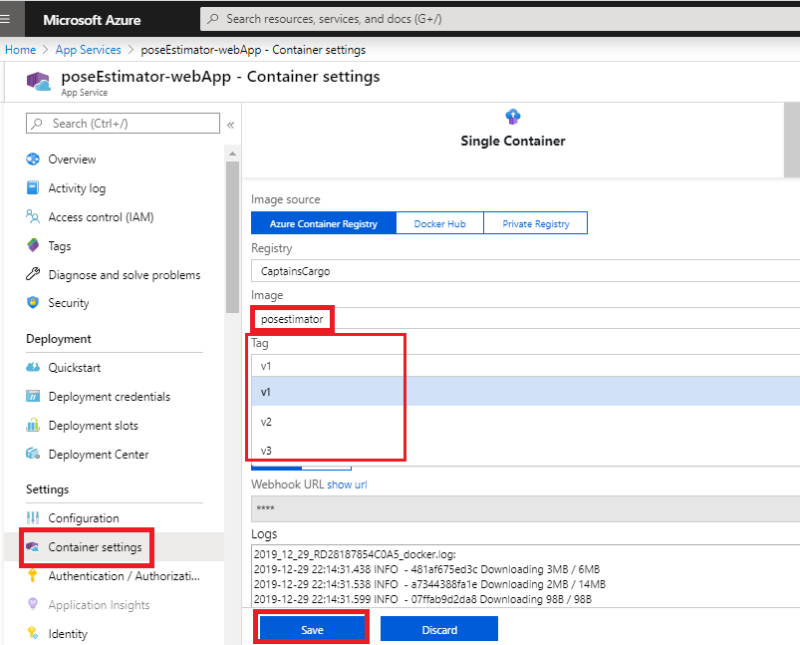The height and width of the screenshot is (645, 800).
Task: Open the Activity log section
Action: coord(76,188)
